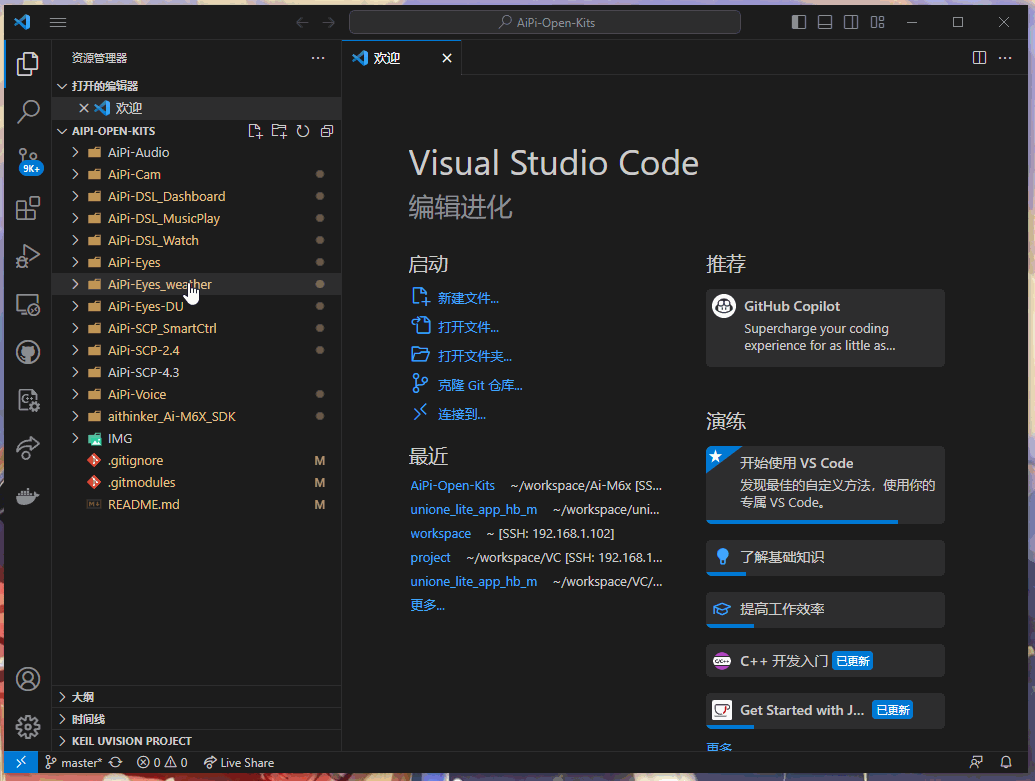Toggle the bottom panel

click(x=825, y=22)
